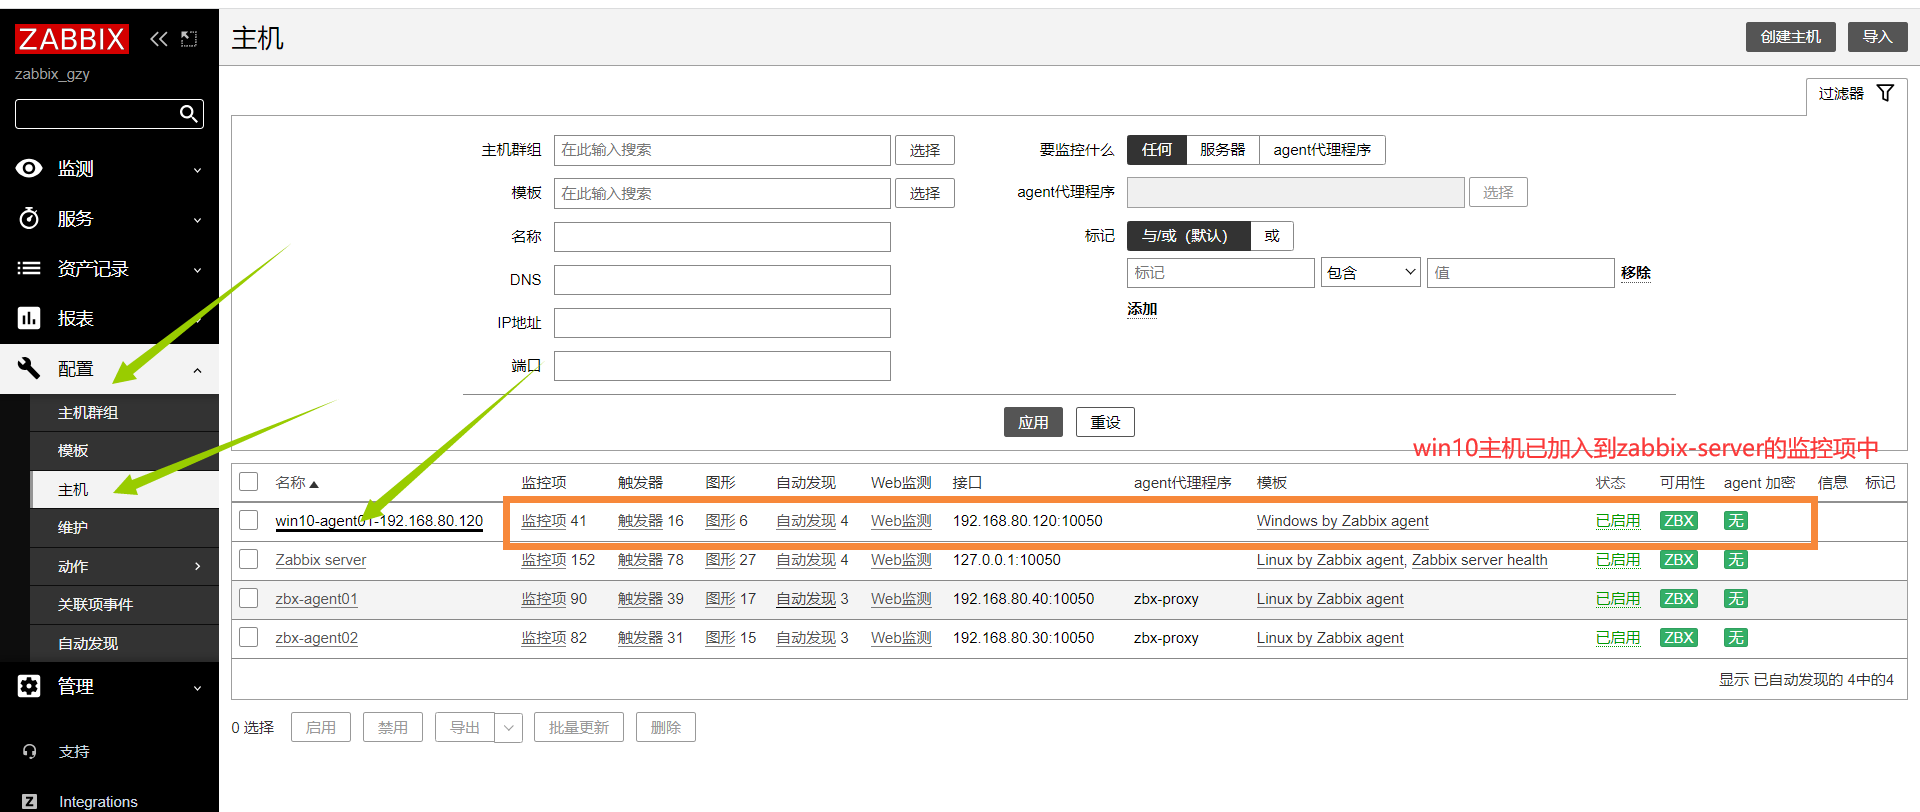Viewport: 1920px width, 812px height.
Task: Switch to the 过滤器 tab
Action: click(x=1856, y=94)
